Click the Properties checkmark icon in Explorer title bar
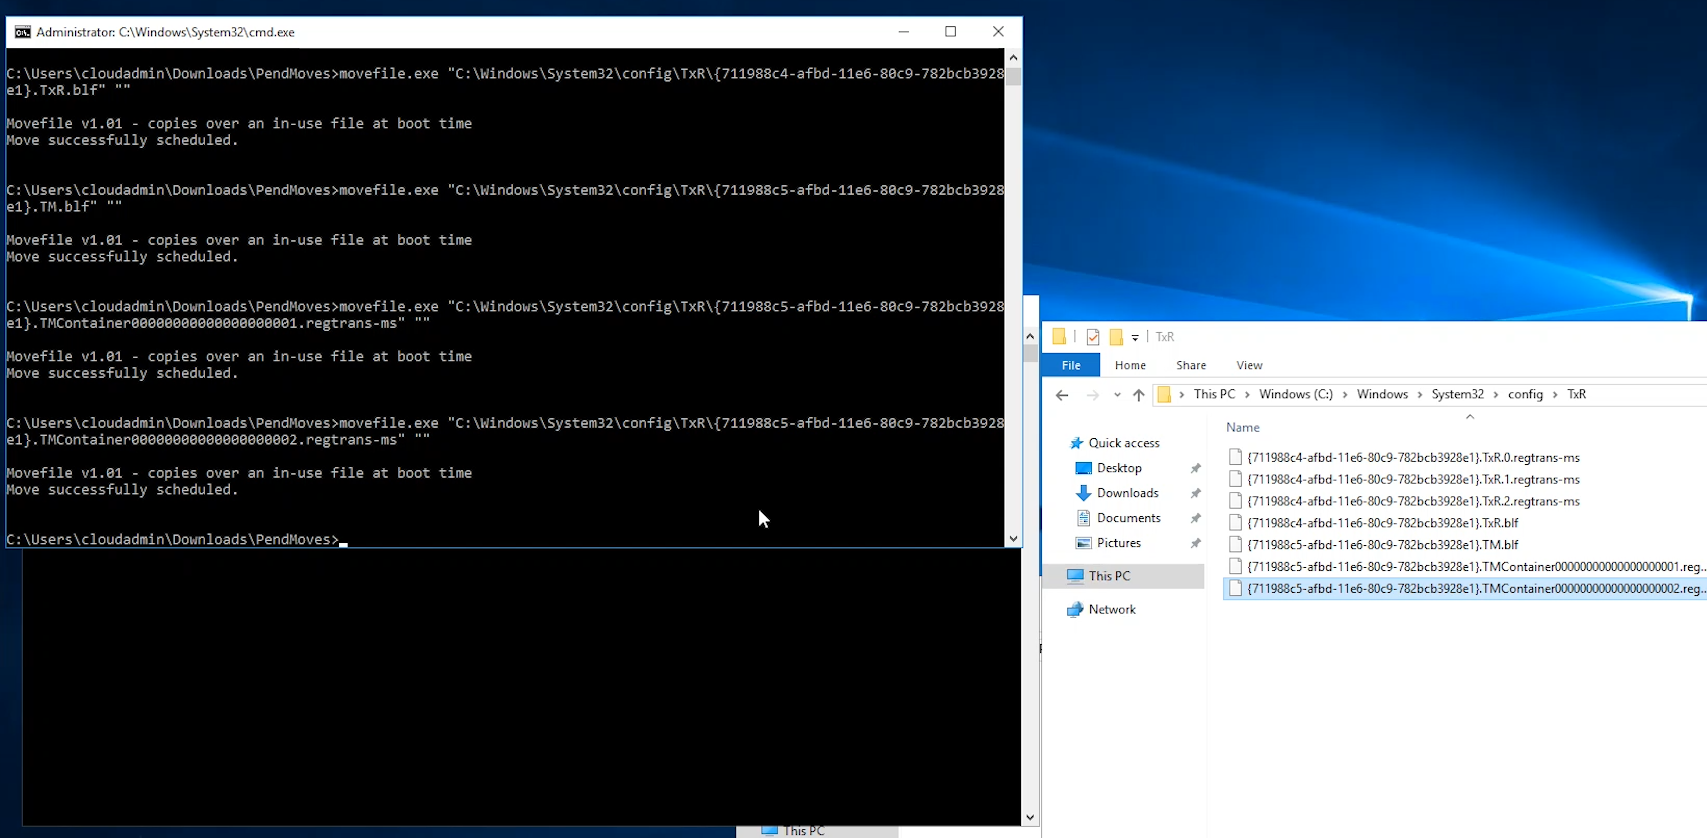This screenshot has width=1707, height=838. coord(1093,337)
